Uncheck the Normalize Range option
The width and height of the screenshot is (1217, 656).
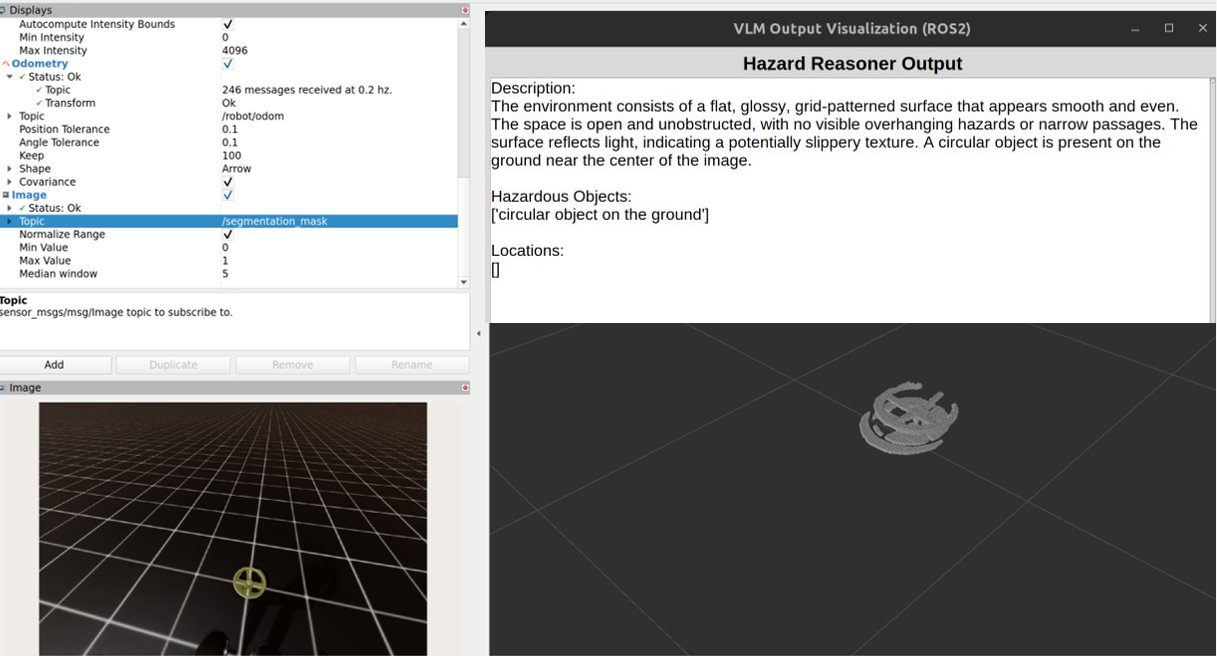(x=228, y=234)
